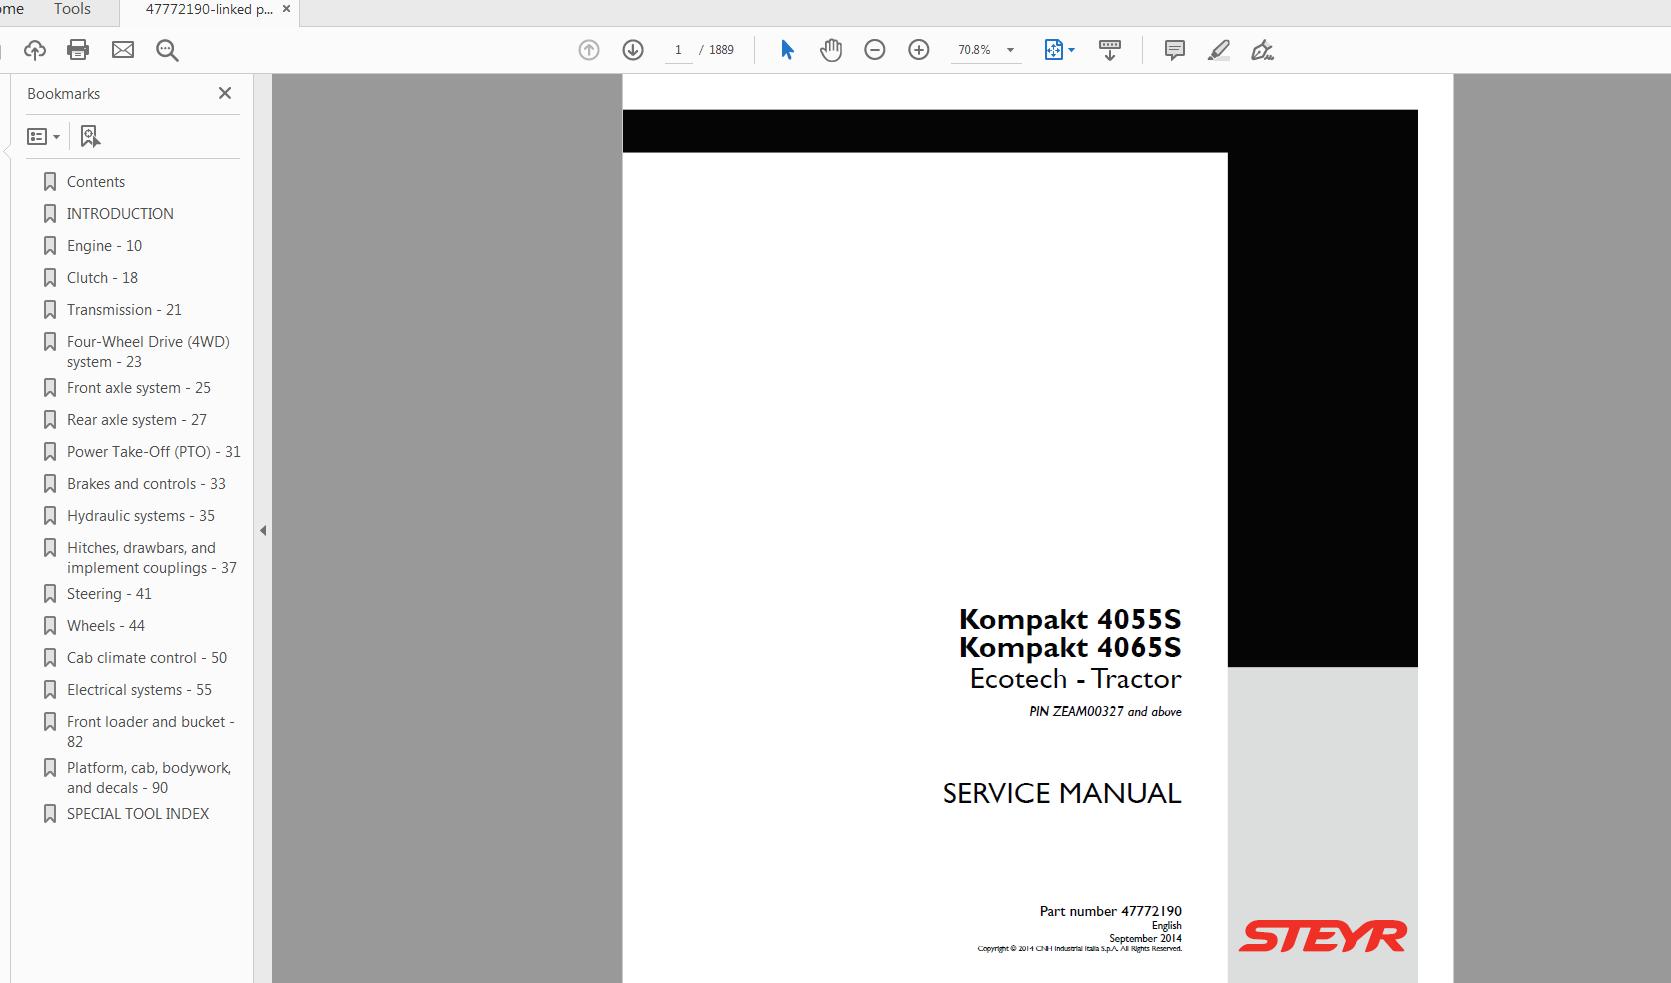Click the bookmark icon beside Engine - 10
The image size is (1671, 983).
[50, 246]
